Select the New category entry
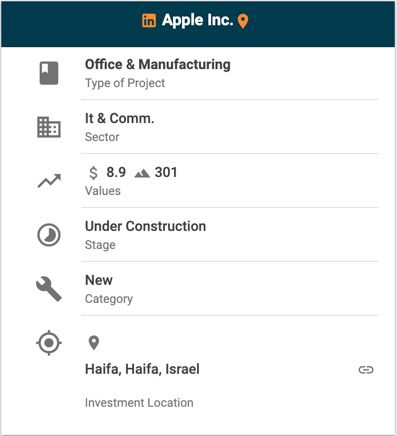The width and height of the screenshot is (397, 436). pos(230,289)
